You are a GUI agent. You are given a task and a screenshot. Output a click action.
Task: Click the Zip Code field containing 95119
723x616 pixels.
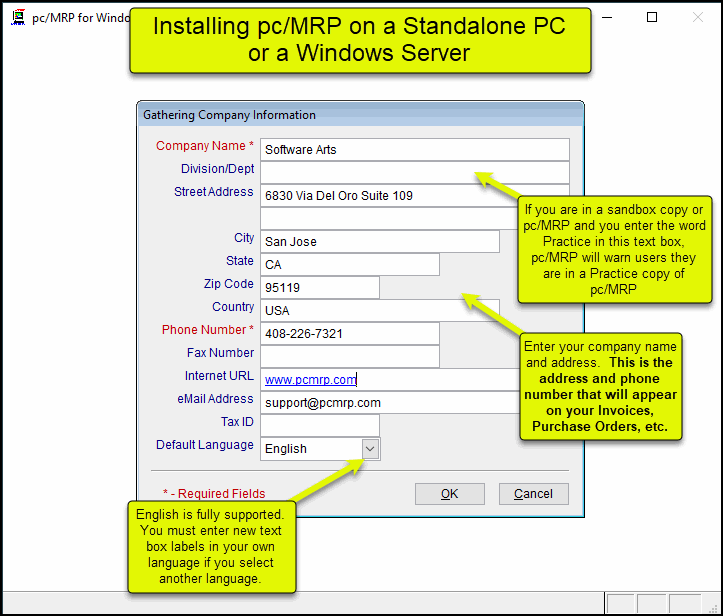320,287
